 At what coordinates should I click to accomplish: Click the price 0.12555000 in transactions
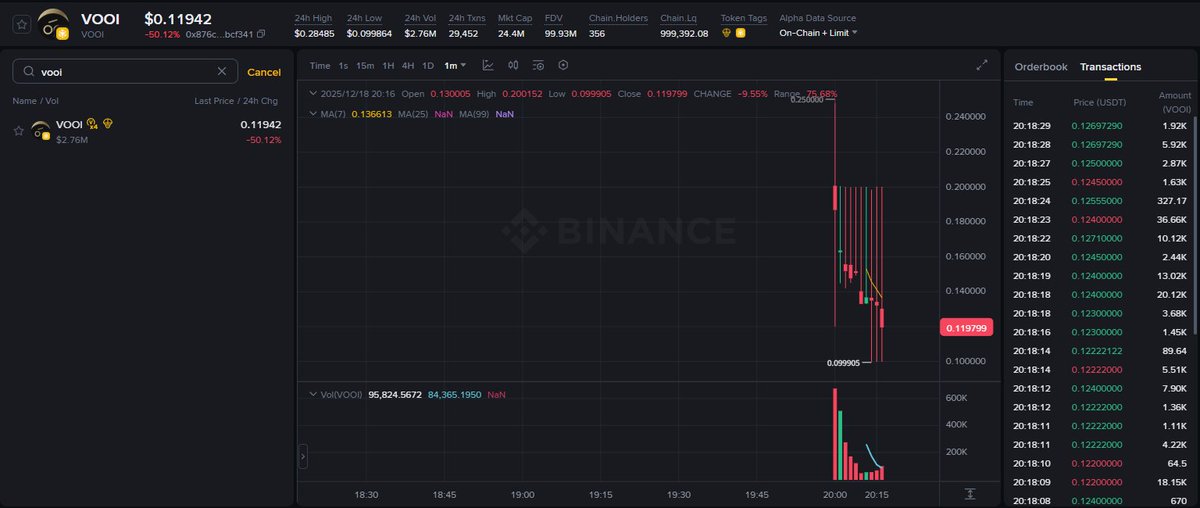click(x=1096, y=201)
